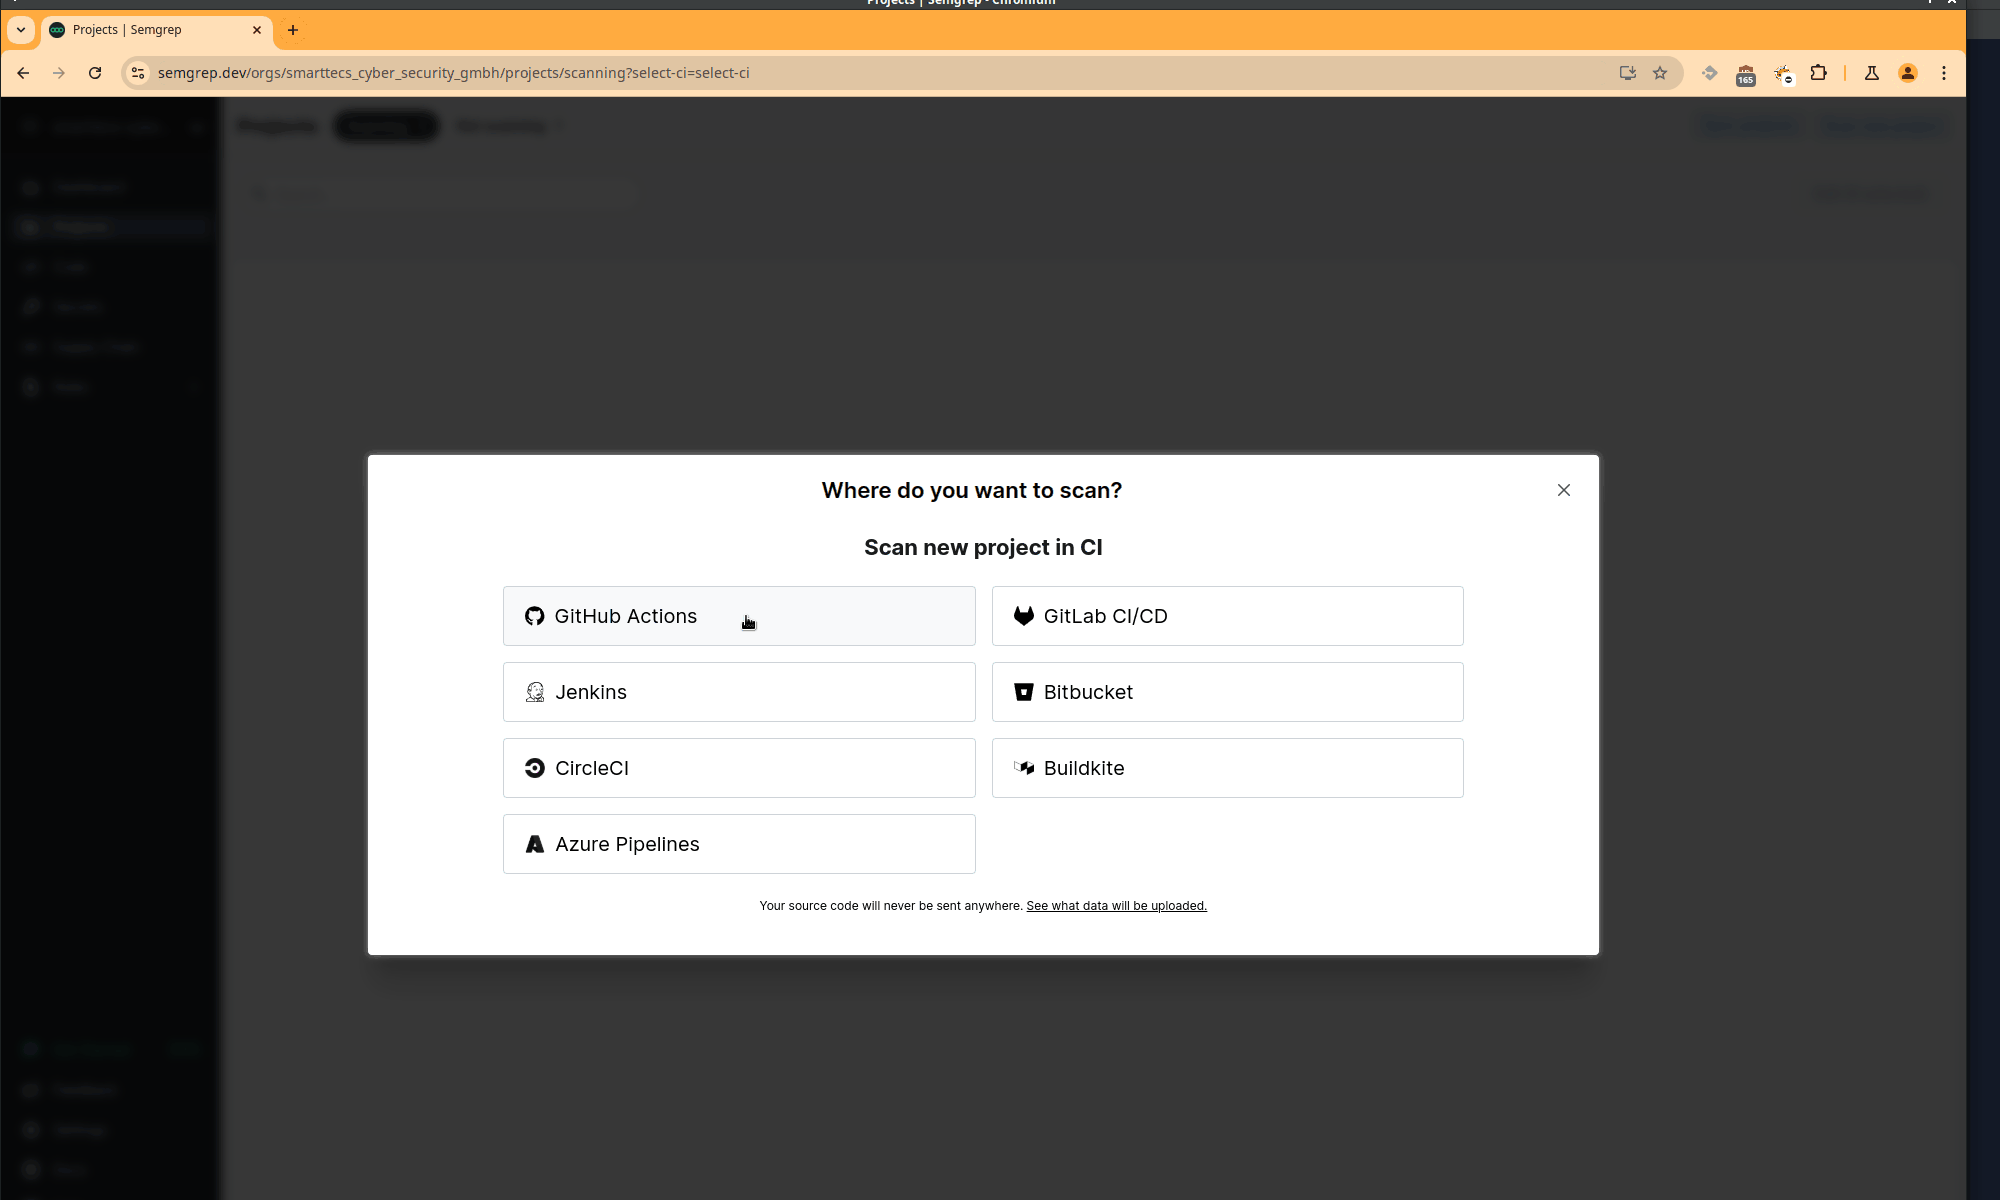Image resolution: width=2000 pixels, height=1200 pixels.
Task: Open the tab search dropdown arrow
Action: click(x=21, y=30)
